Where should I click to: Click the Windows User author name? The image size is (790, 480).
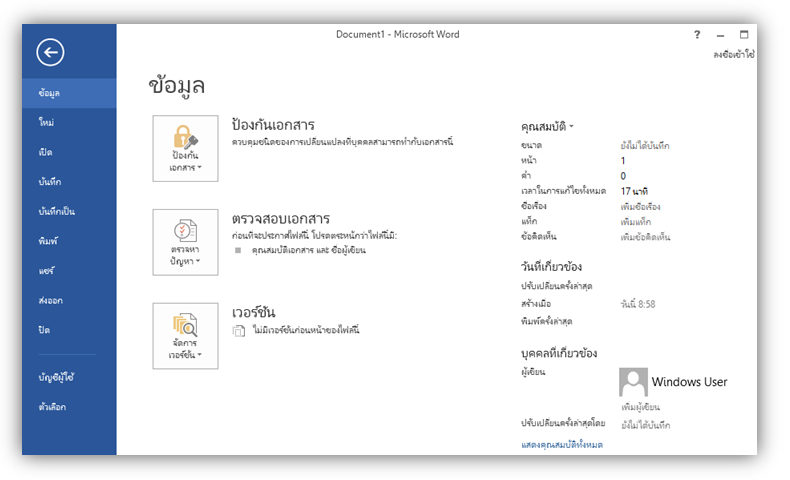[689, 382]
